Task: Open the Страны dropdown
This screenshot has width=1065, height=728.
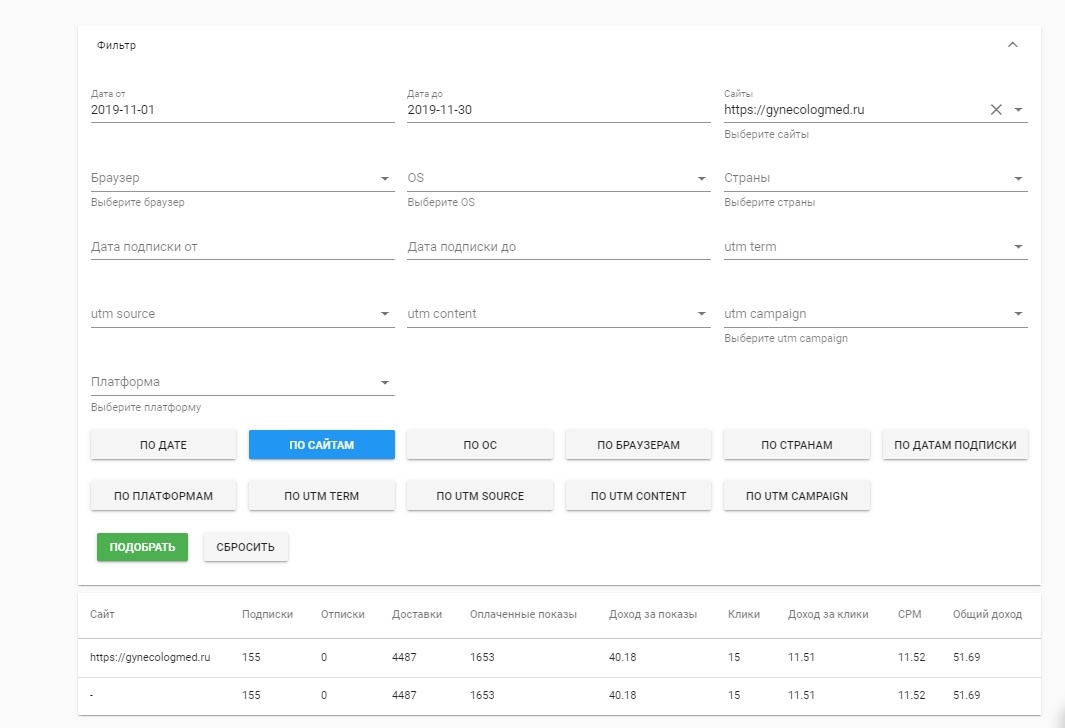Action: click(876, 178)
